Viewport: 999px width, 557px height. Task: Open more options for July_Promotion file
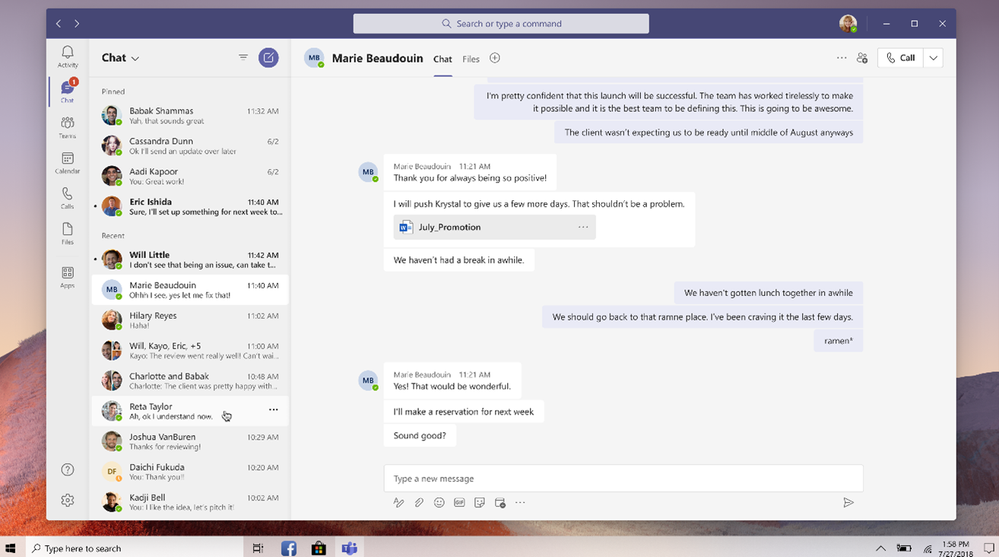[583, 227]
